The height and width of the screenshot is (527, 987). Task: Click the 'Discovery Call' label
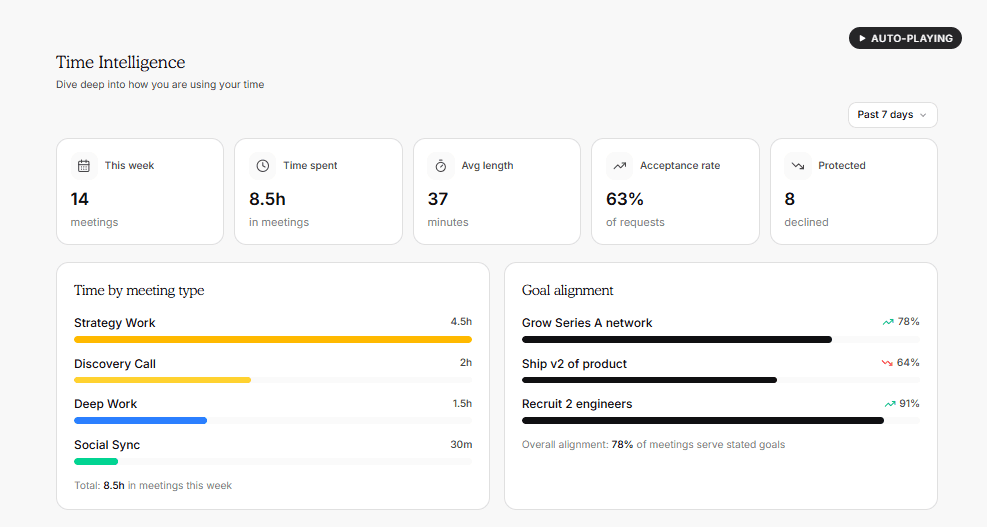click(x=115, y=364)
